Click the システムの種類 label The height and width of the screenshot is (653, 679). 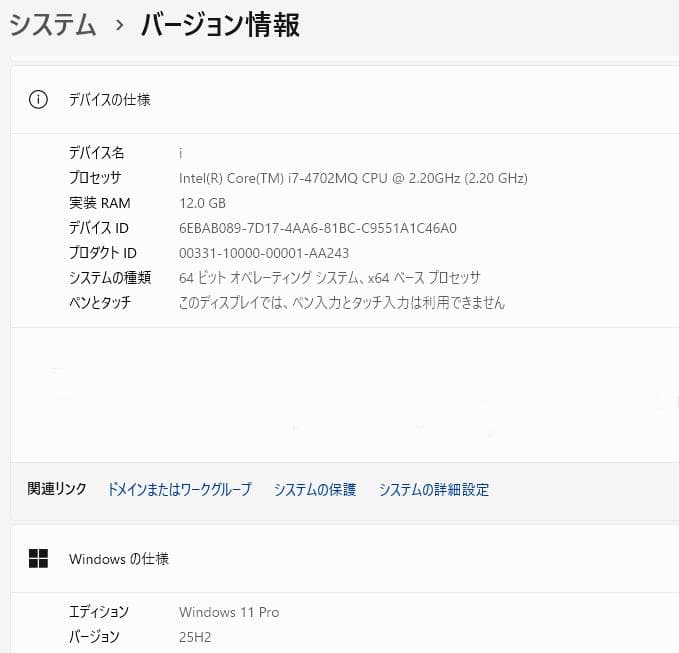coord(110,278)
